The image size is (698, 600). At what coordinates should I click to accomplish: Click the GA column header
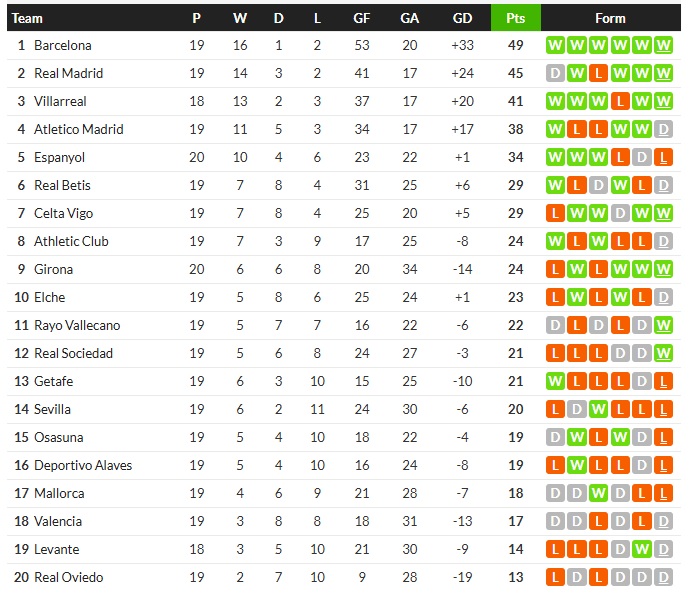click(x=410, y=18)
